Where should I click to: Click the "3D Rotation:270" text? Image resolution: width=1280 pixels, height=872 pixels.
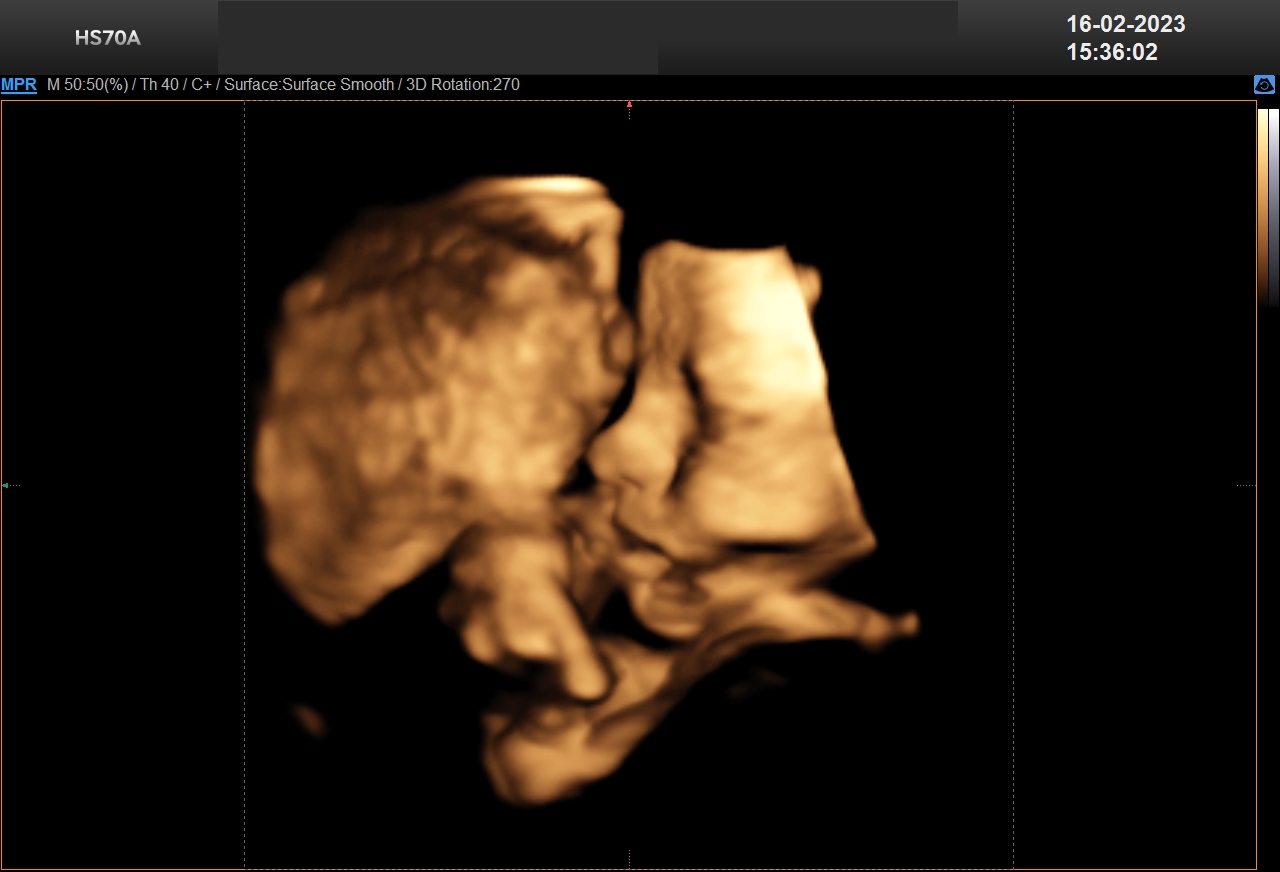(x=463, y=85)
